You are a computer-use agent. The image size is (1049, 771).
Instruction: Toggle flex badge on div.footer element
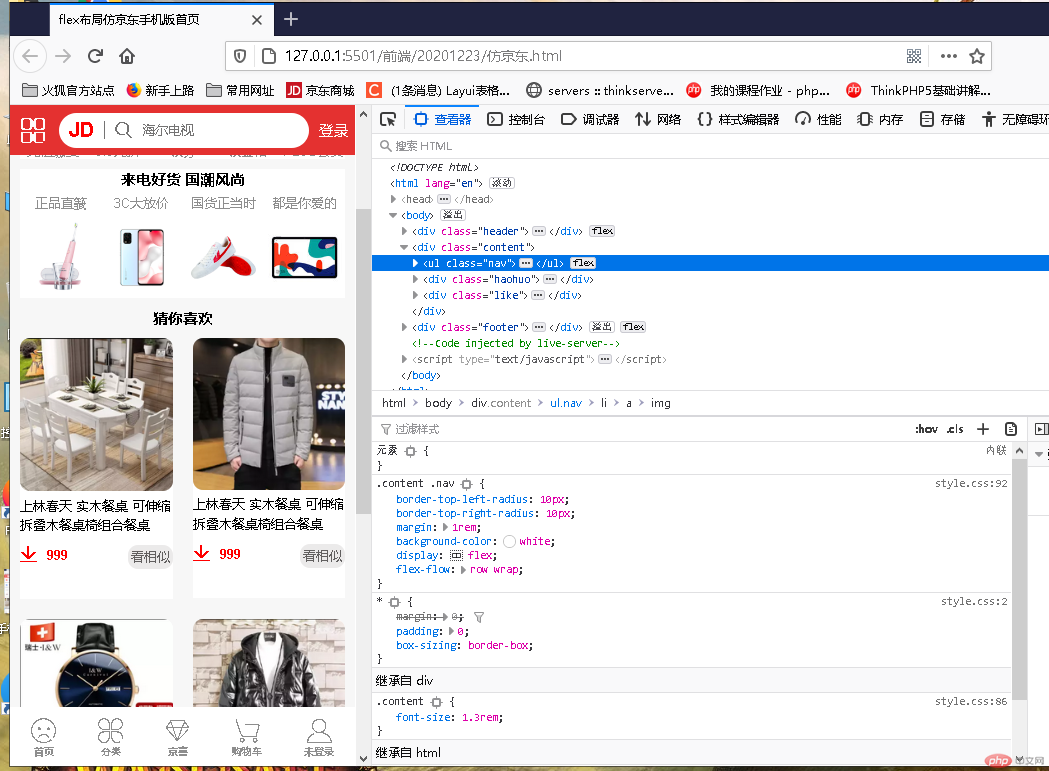[x=633, y=327]
